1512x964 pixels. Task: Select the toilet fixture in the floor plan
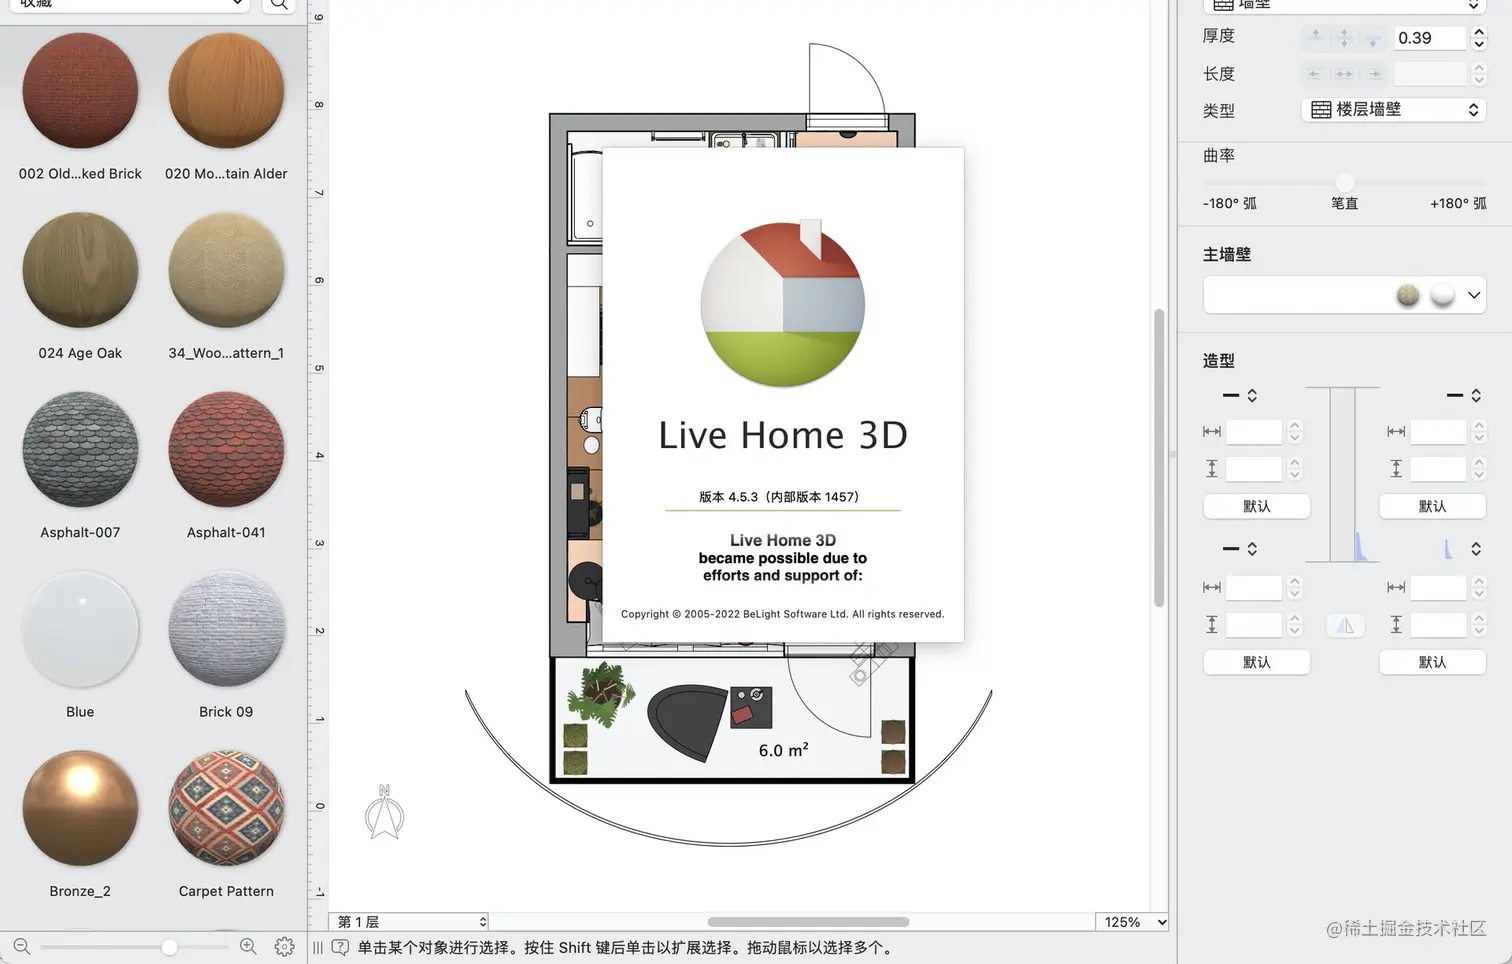pyautogui.click(x=591, y=418)
